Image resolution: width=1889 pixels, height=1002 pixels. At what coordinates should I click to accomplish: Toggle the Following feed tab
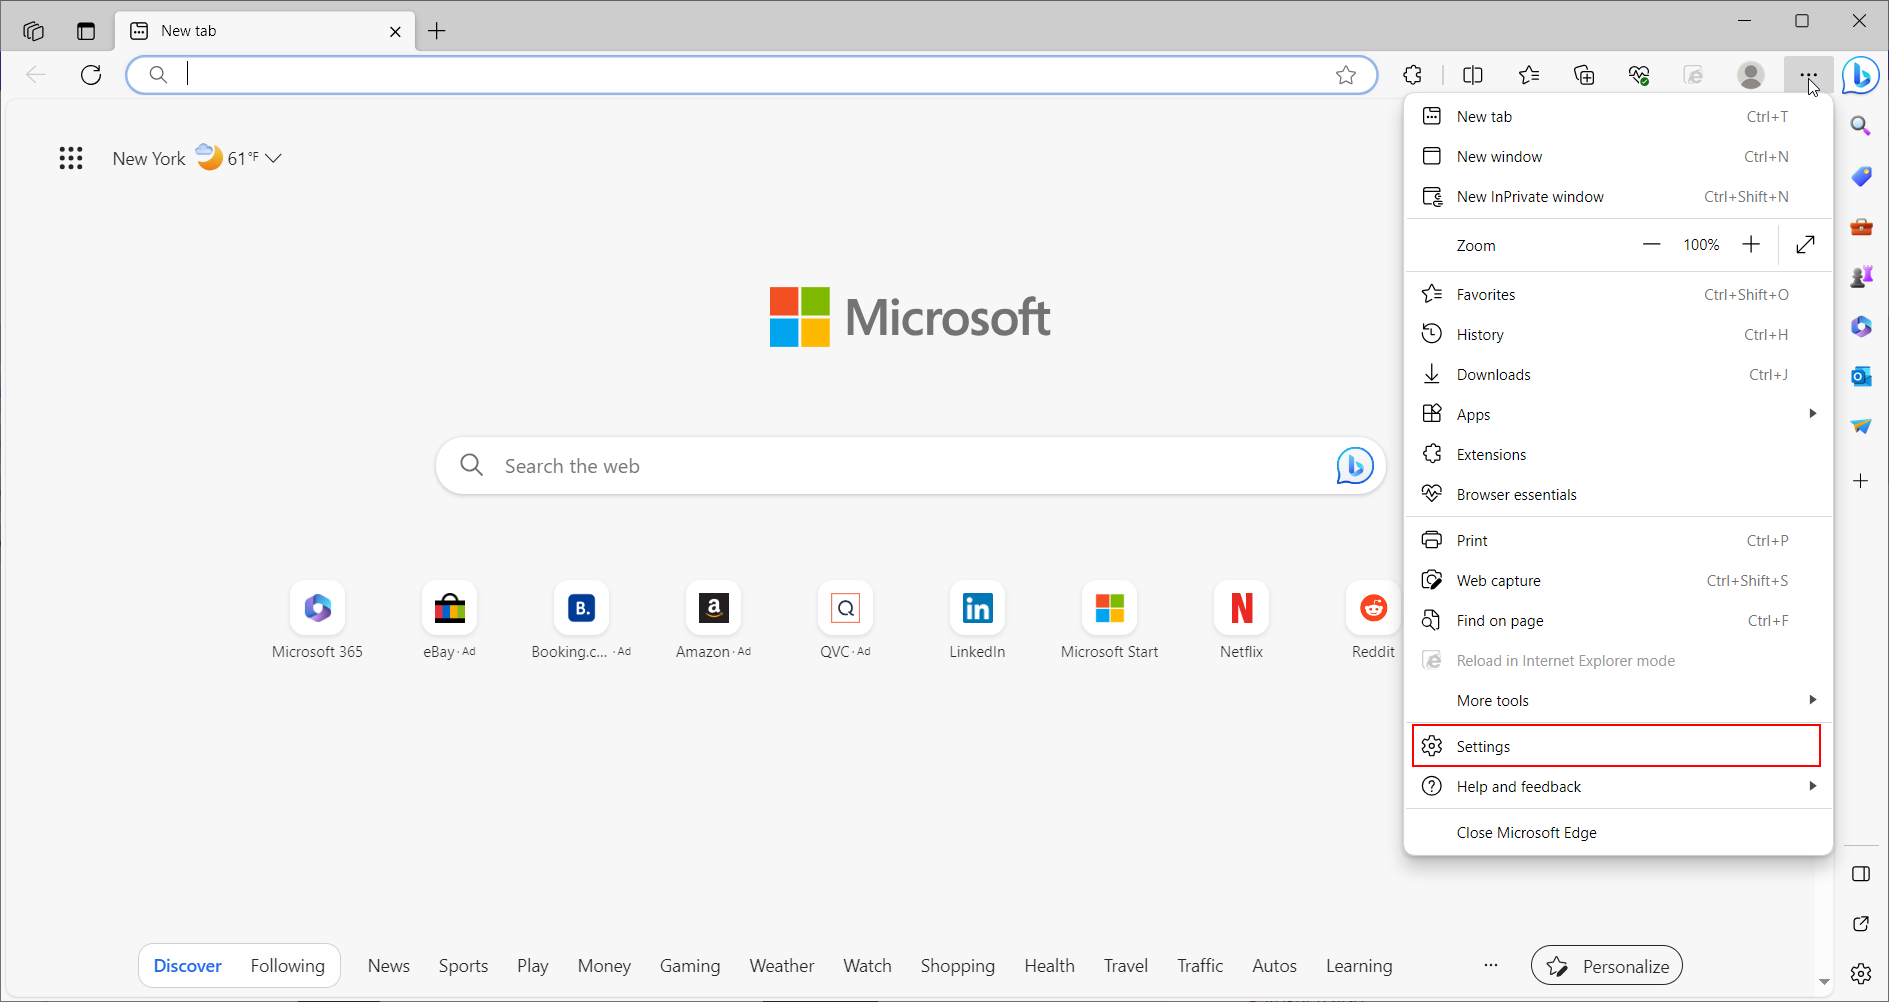(287, 966)
